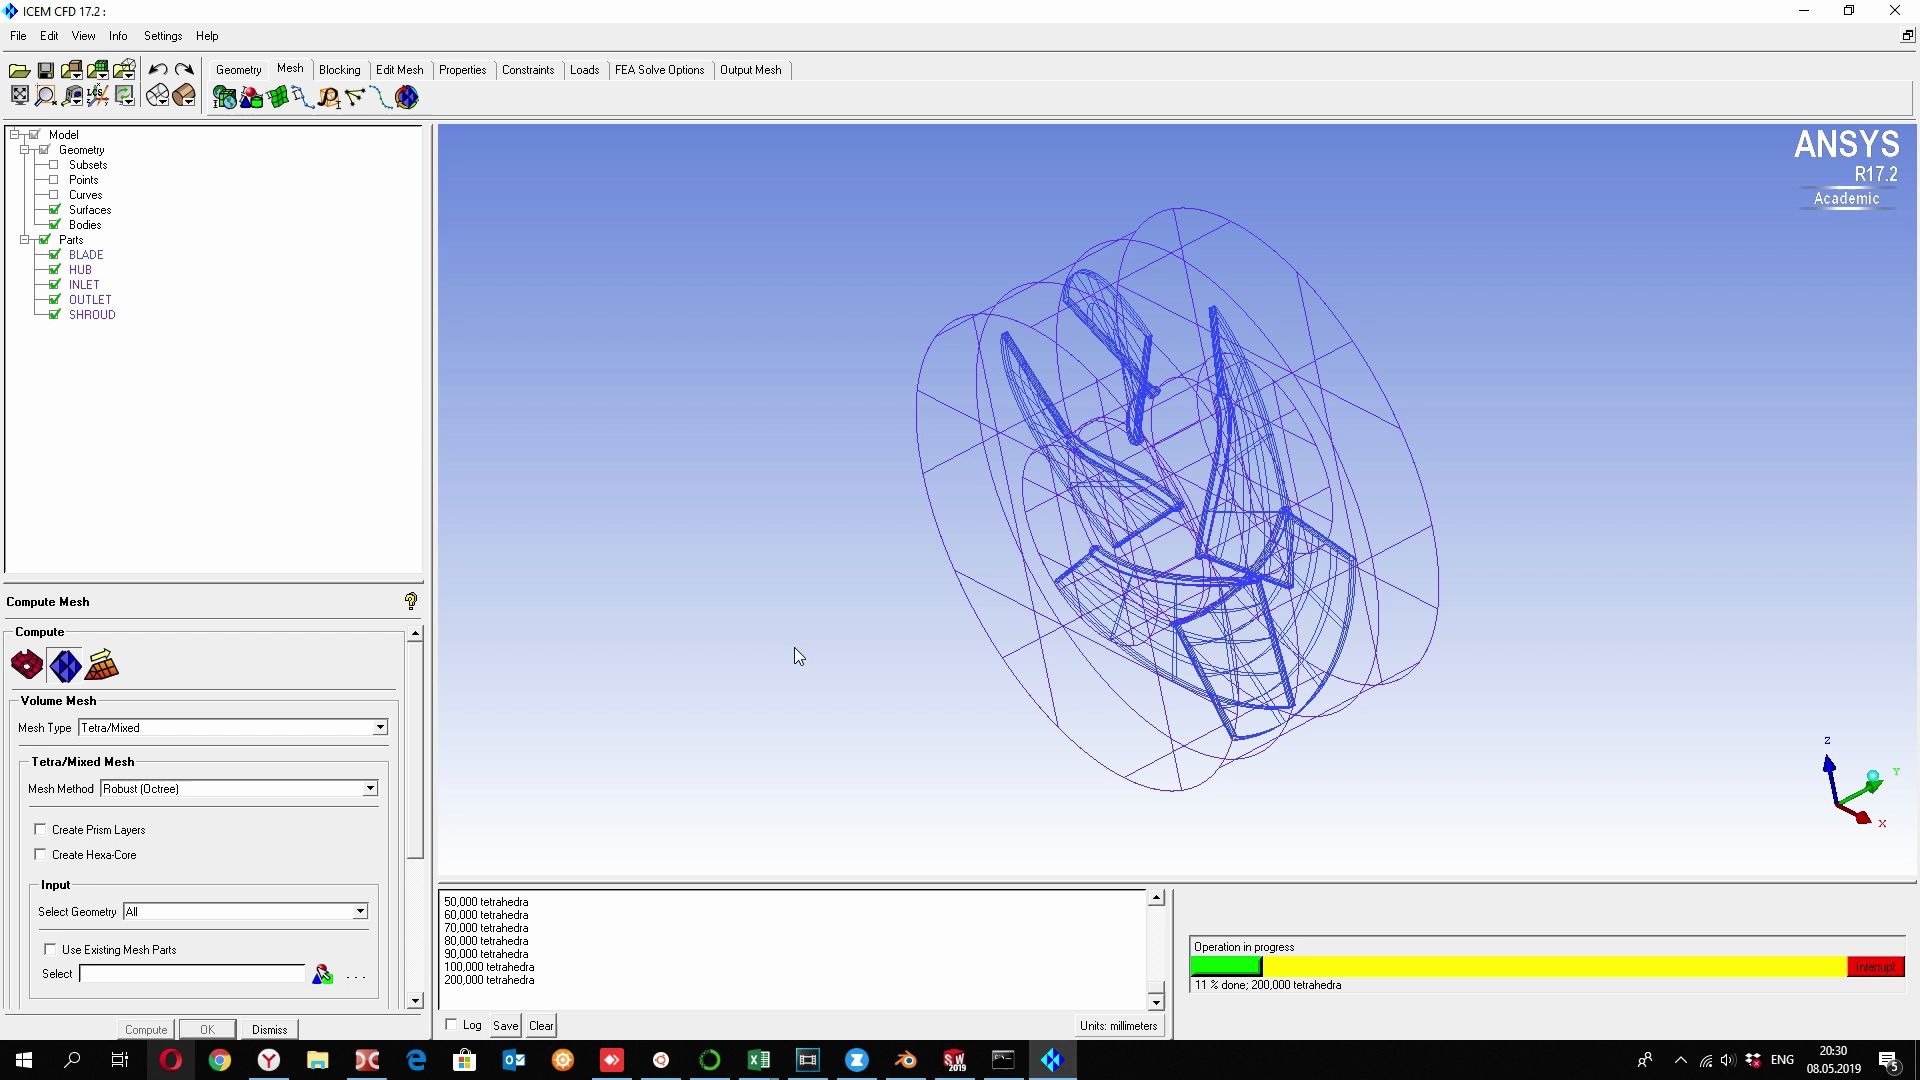
Task: Enable the Create Hexa-Core checkbox
Action: pyautogui.click(x=40, y=854)
